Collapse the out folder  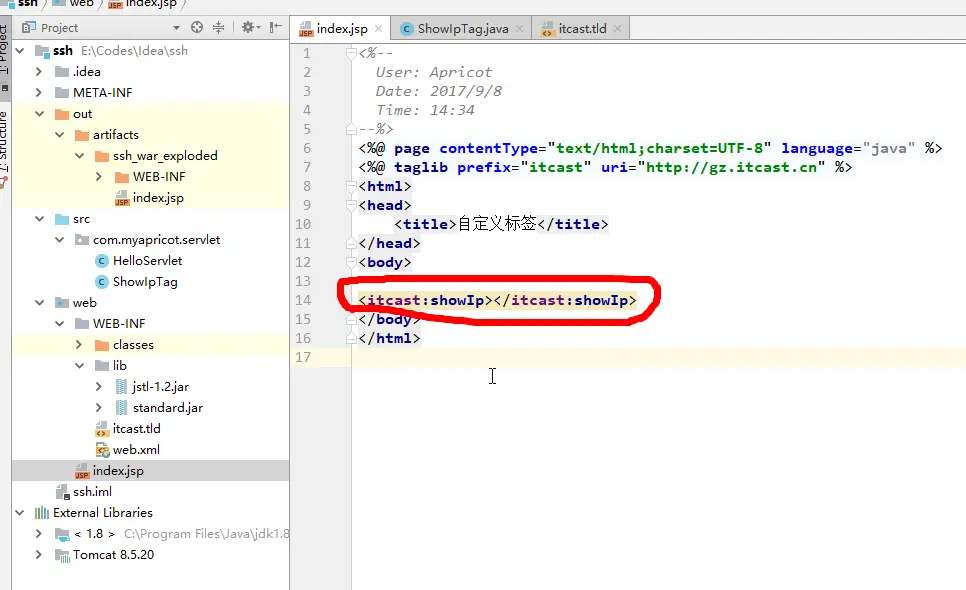click(x=39, y=114)
